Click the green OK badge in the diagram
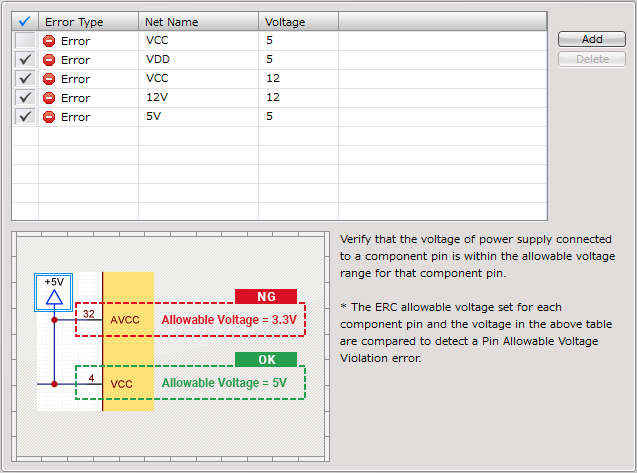Viewport: 637px width, 473px height. coord(266,359)
